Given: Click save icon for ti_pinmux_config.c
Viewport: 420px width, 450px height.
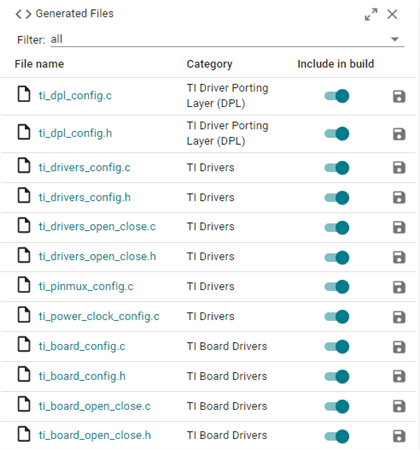Looking at the screenshot, I should (399, 287).
